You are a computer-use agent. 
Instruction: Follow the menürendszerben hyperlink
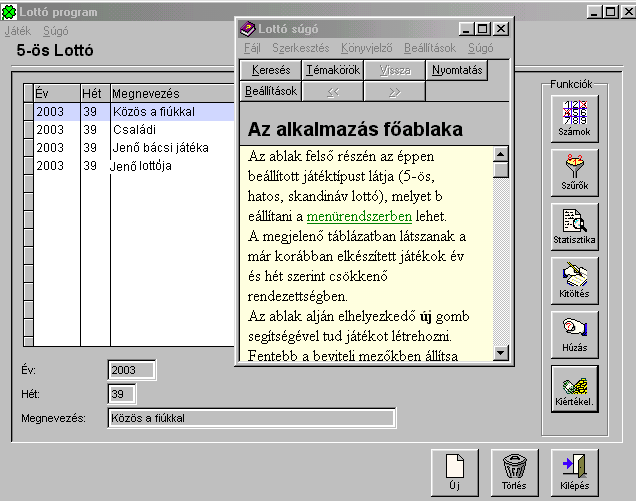click(x=359, y=216)
